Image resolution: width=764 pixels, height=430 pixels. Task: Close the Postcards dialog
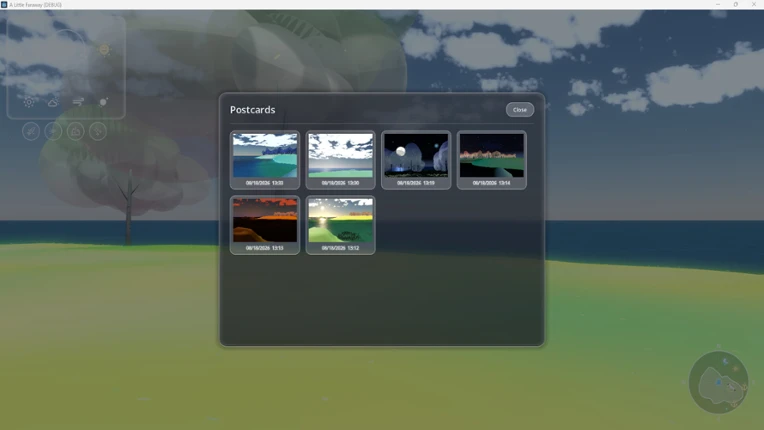[519, 110]
